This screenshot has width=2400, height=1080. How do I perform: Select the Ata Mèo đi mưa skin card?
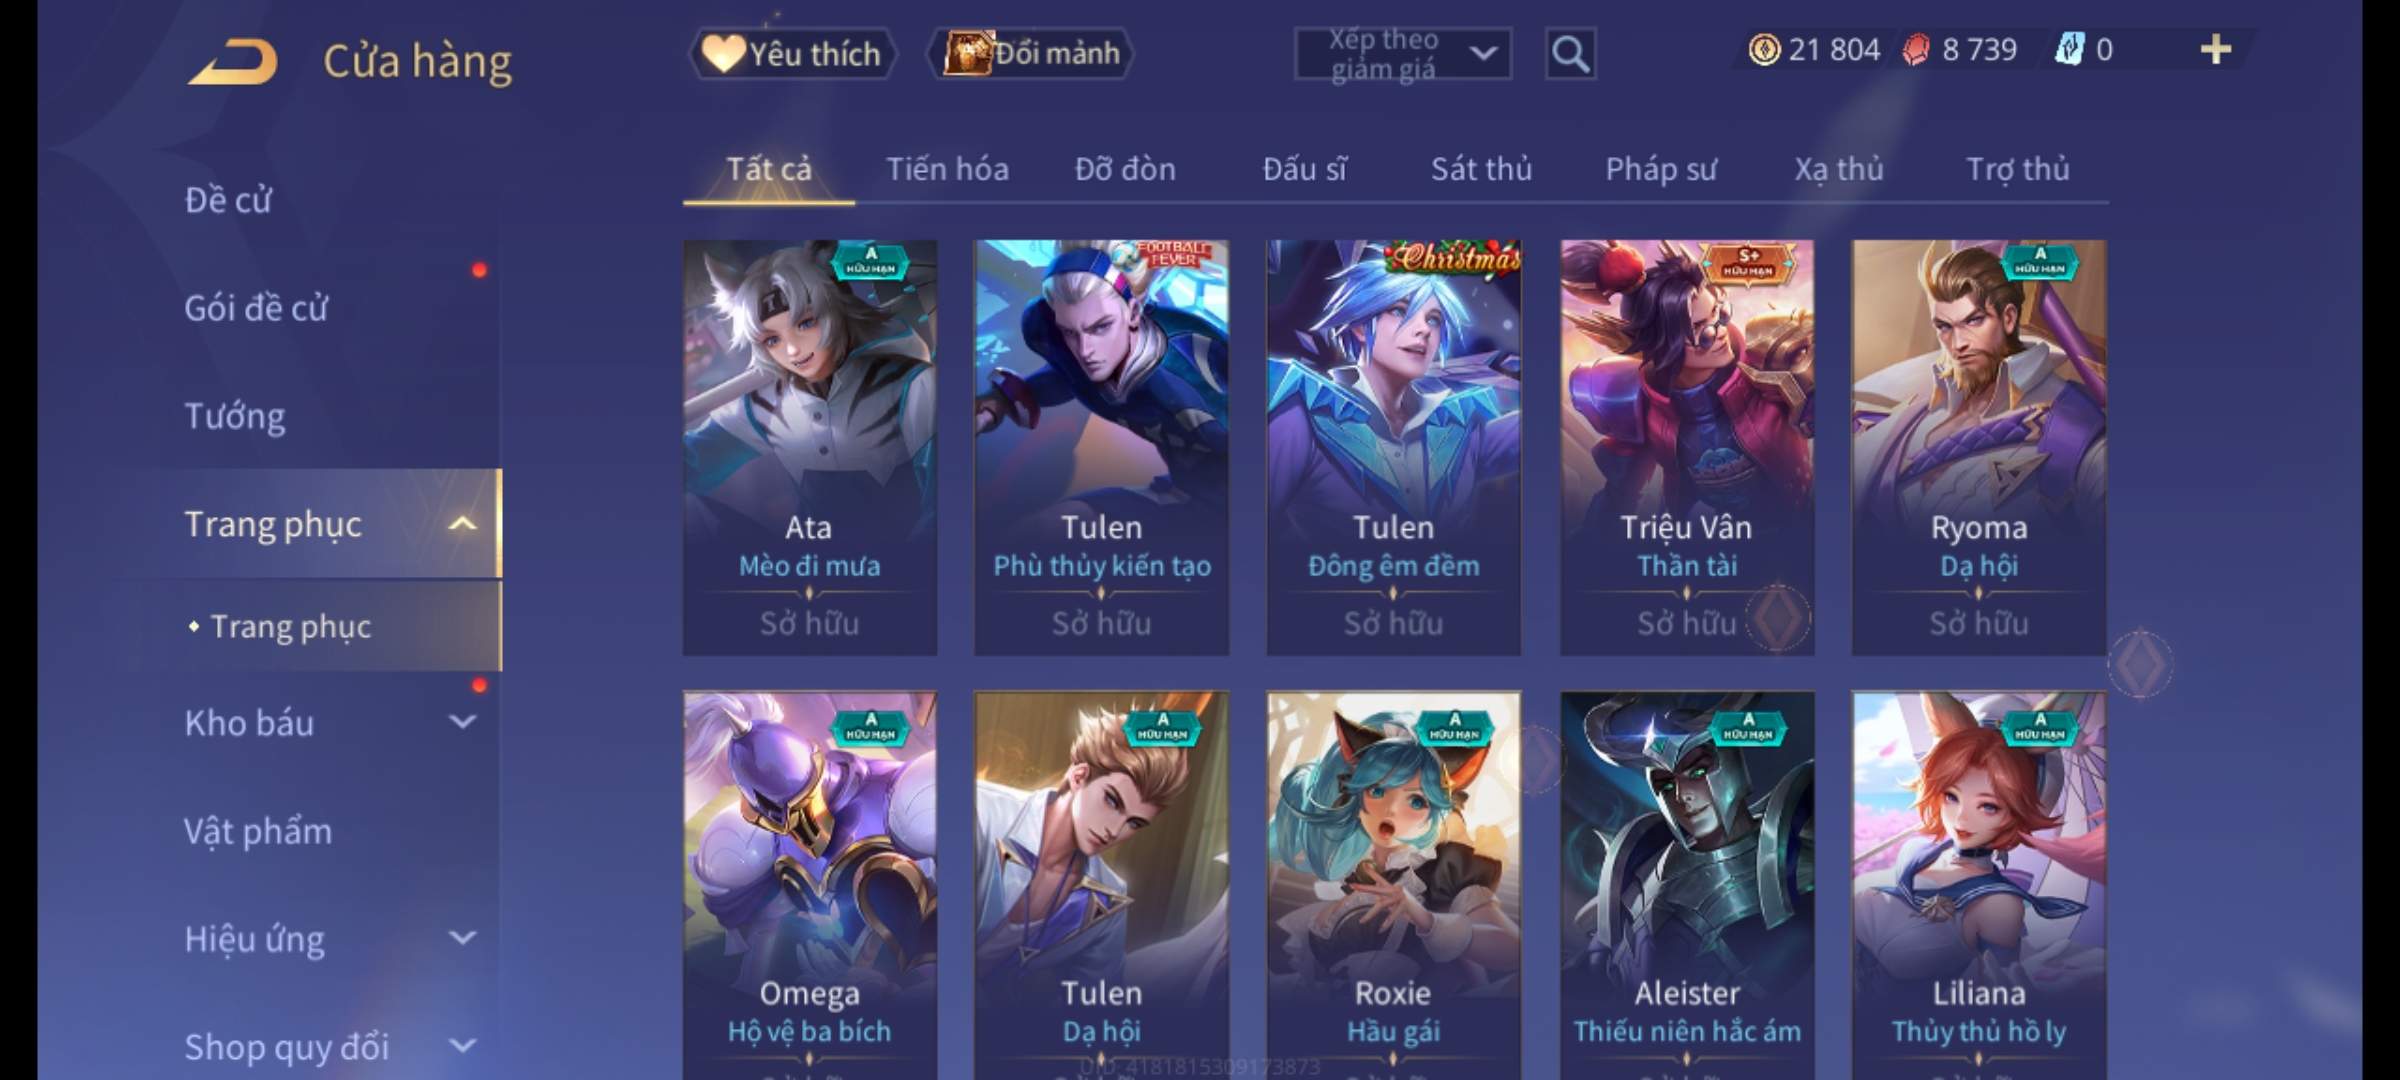coord(810,447)
